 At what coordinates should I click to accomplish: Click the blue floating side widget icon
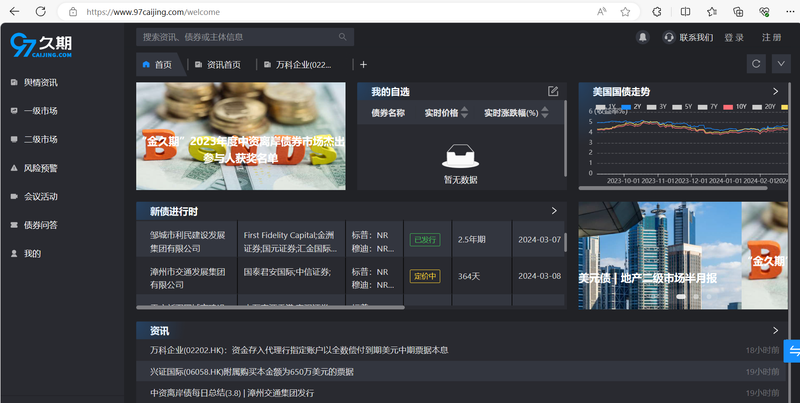click(x=792, y=350)
